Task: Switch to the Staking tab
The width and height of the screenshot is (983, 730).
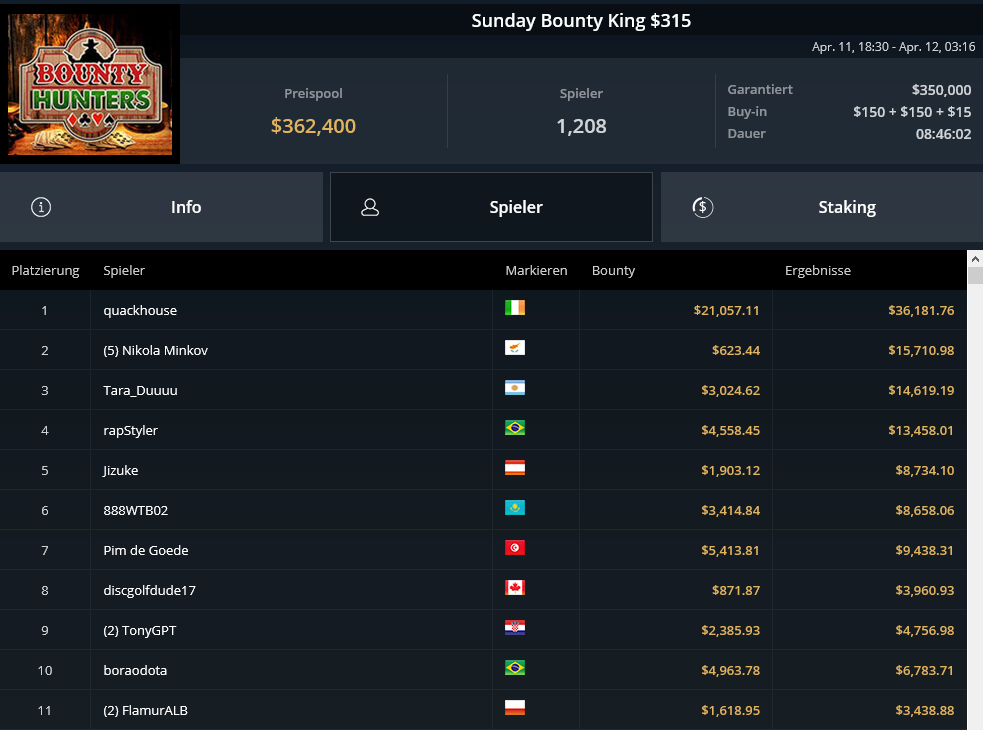Action: pyautogui.click(x=822, y=207)
